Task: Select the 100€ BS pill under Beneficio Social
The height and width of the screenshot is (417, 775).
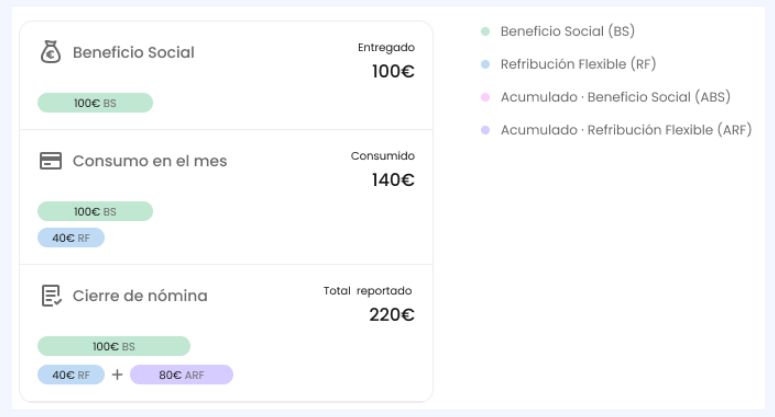Action: coord(95,103)
